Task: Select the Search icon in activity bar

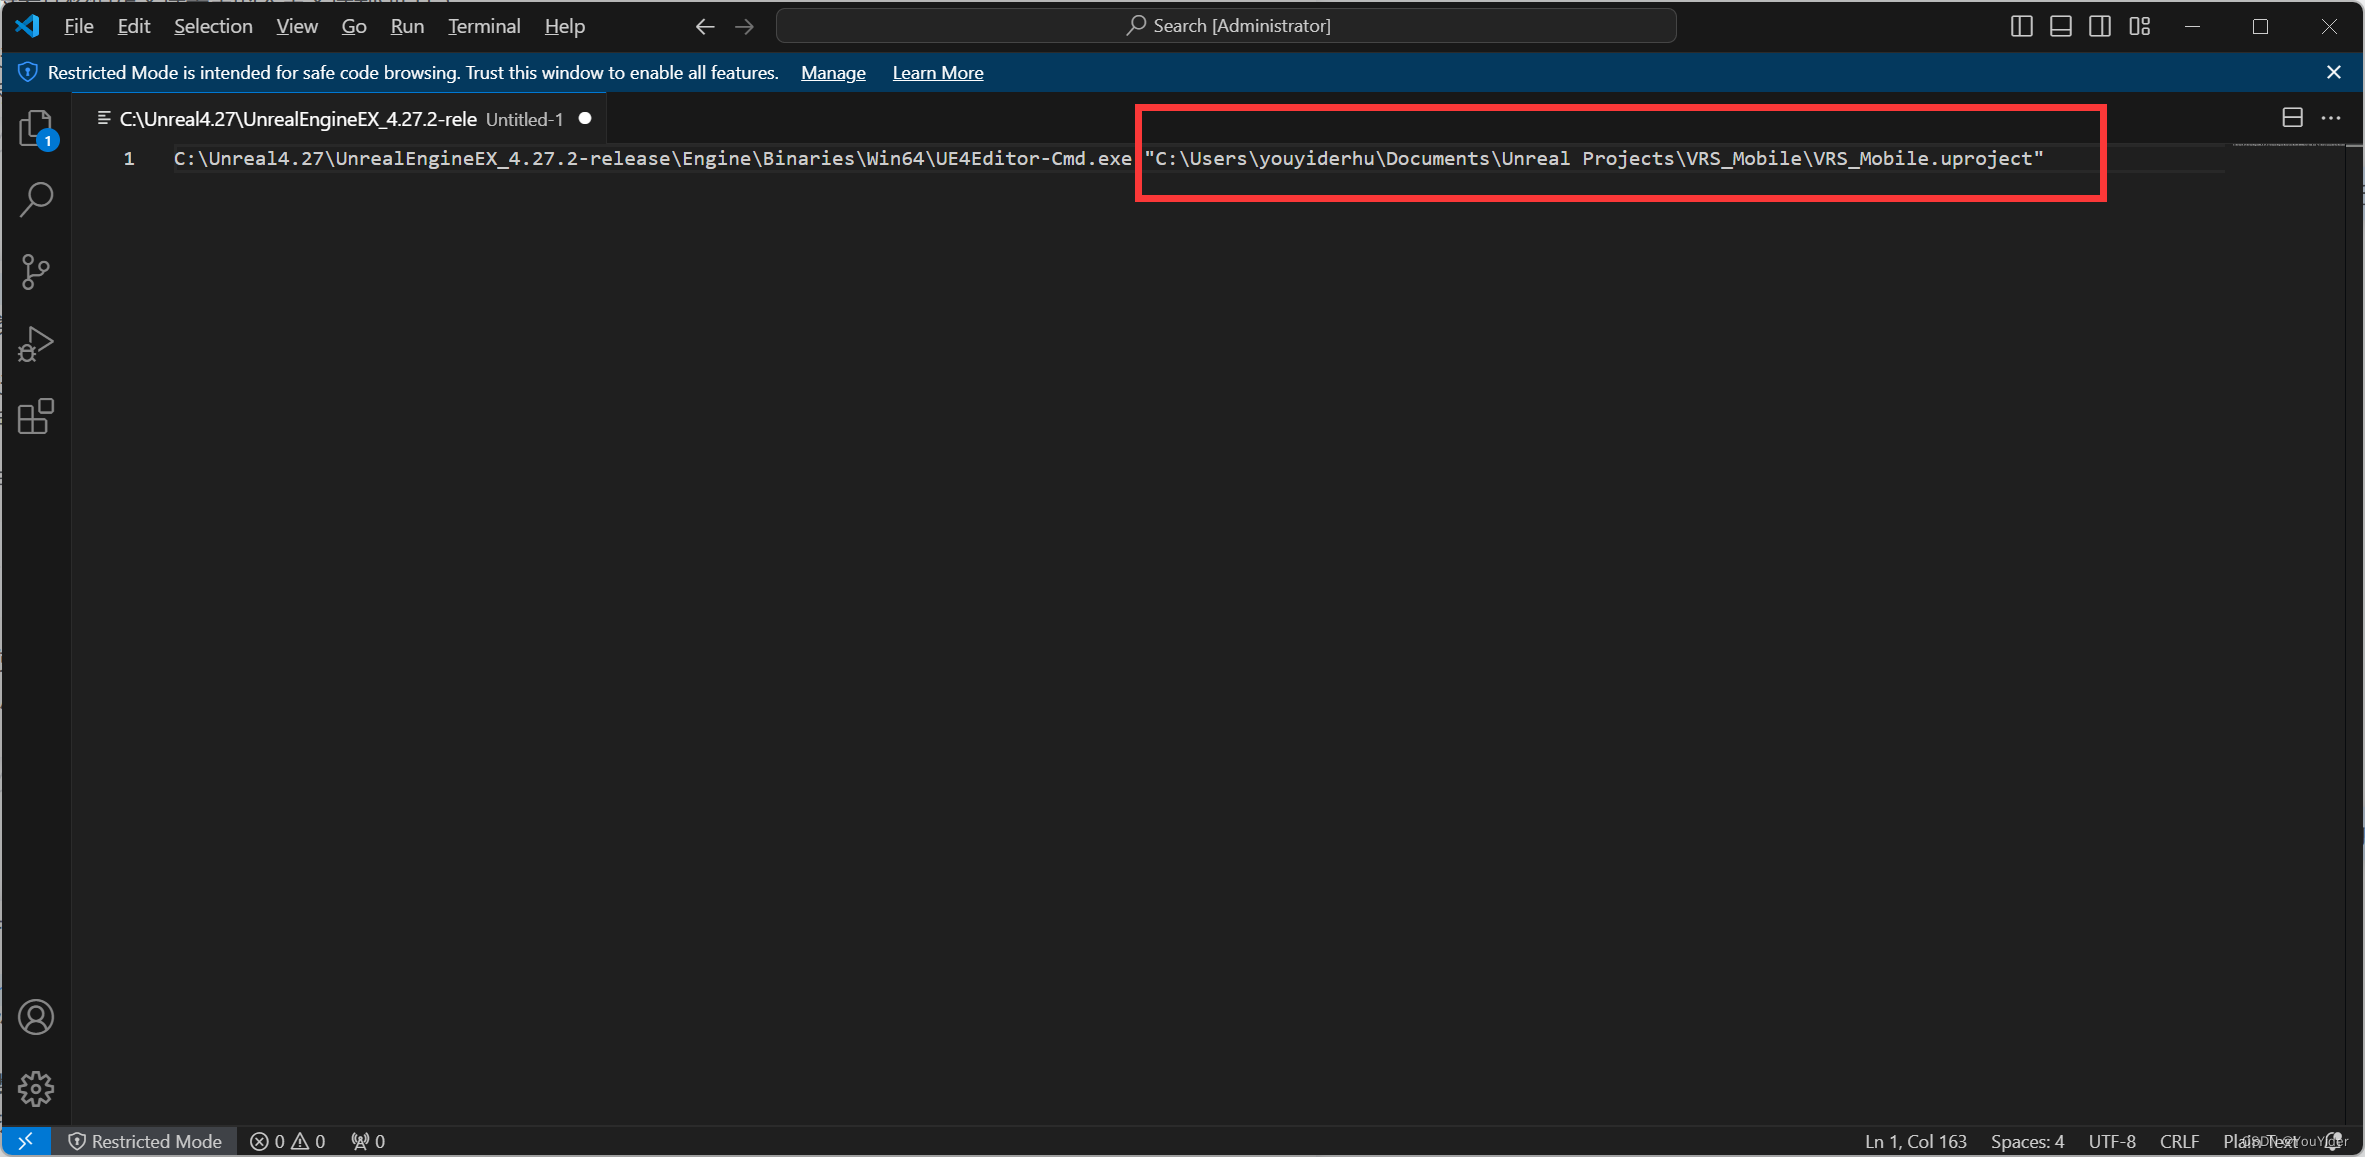Action: pos(36,200)
